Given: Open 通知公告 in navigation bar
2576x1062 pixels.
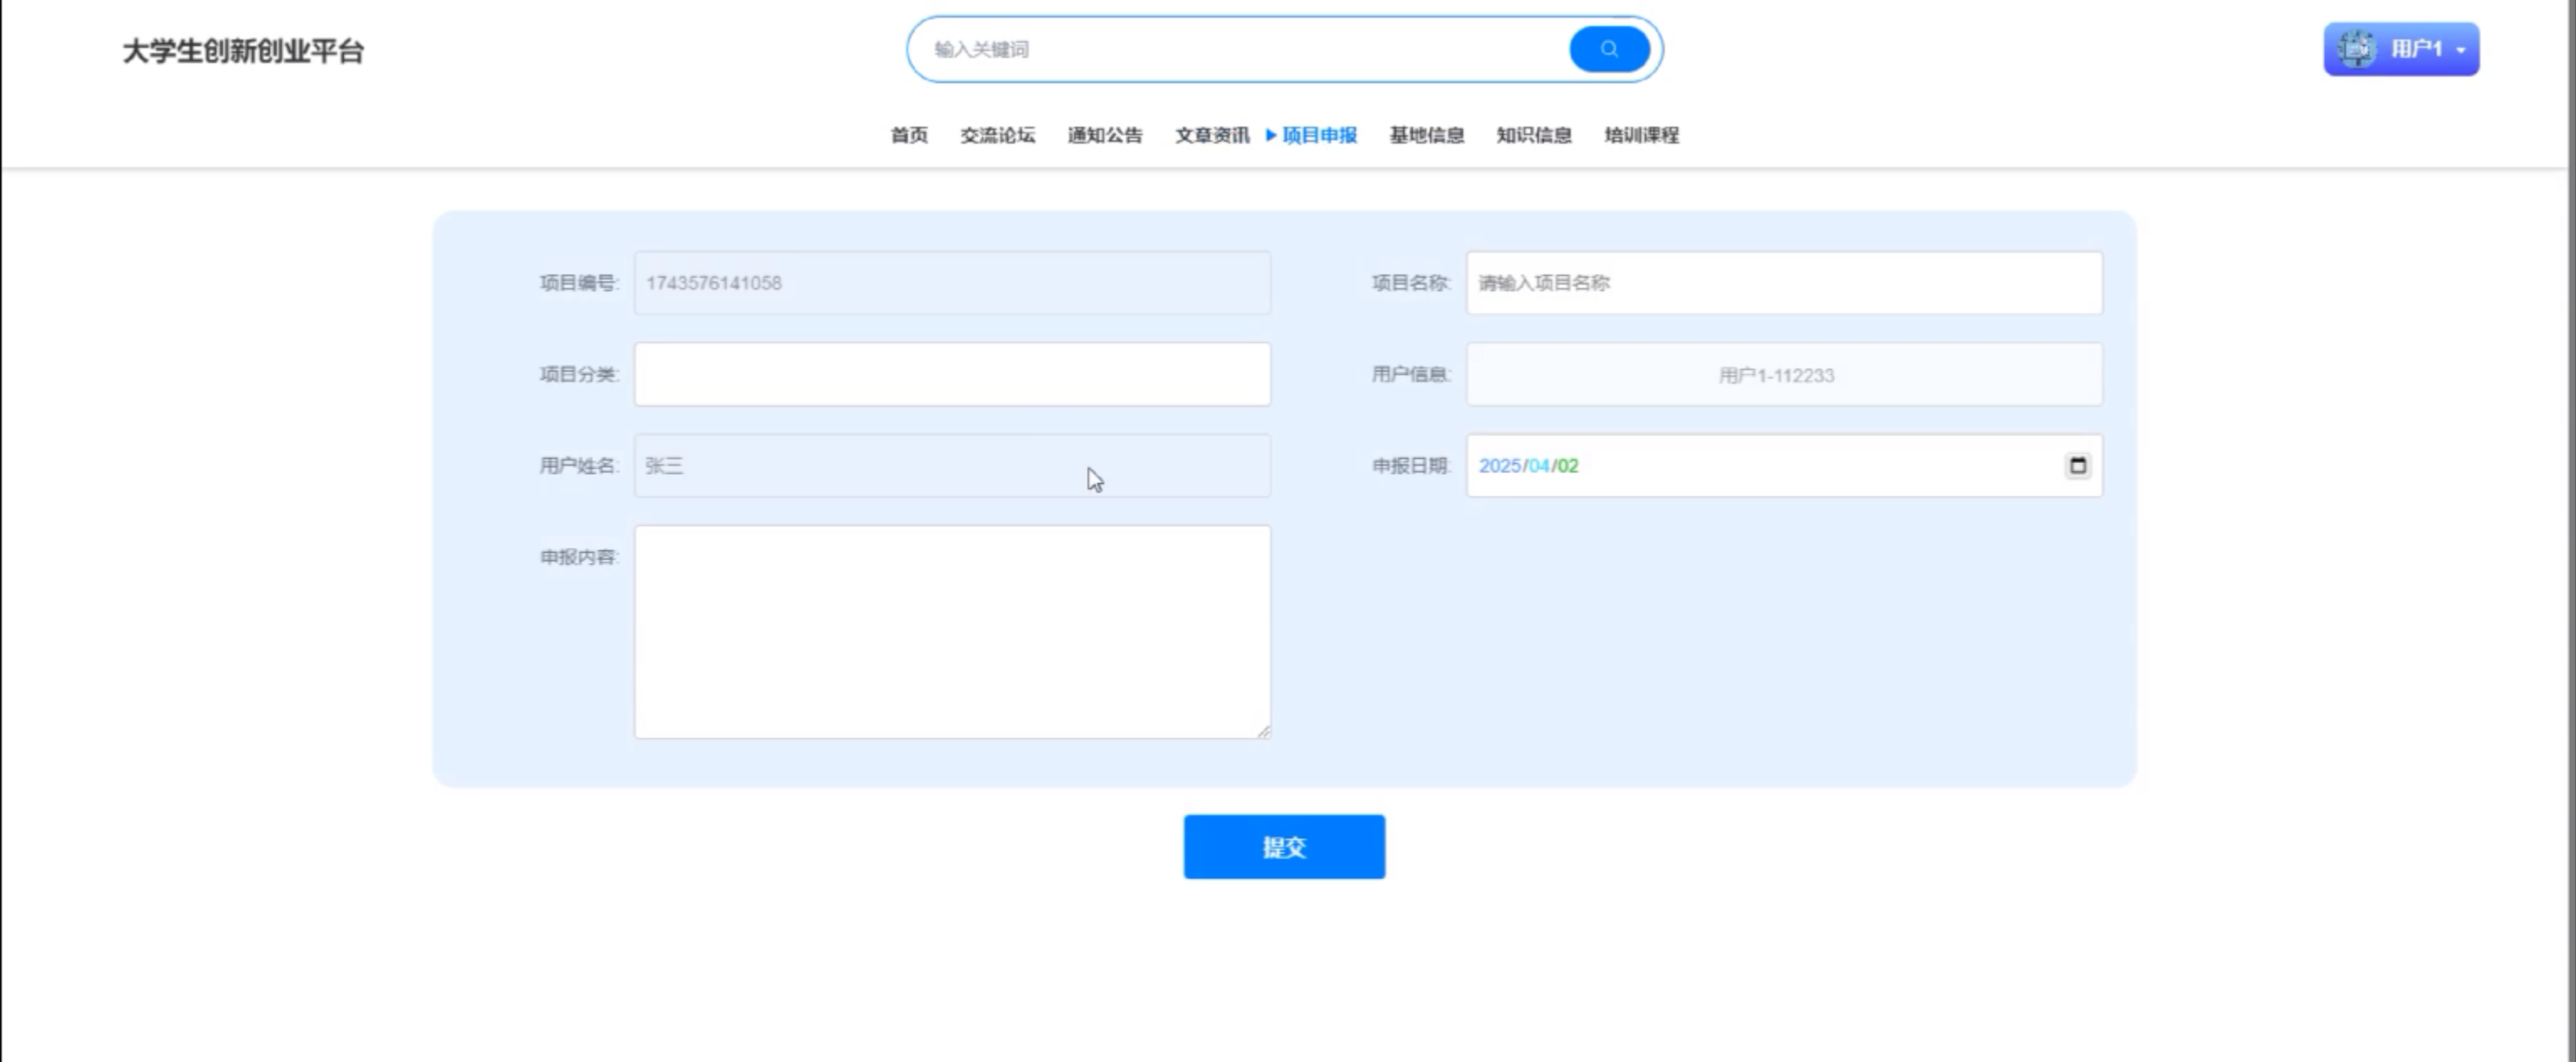Looking at the screenshot, I should pyautogui.click(x=1104, y=135).
